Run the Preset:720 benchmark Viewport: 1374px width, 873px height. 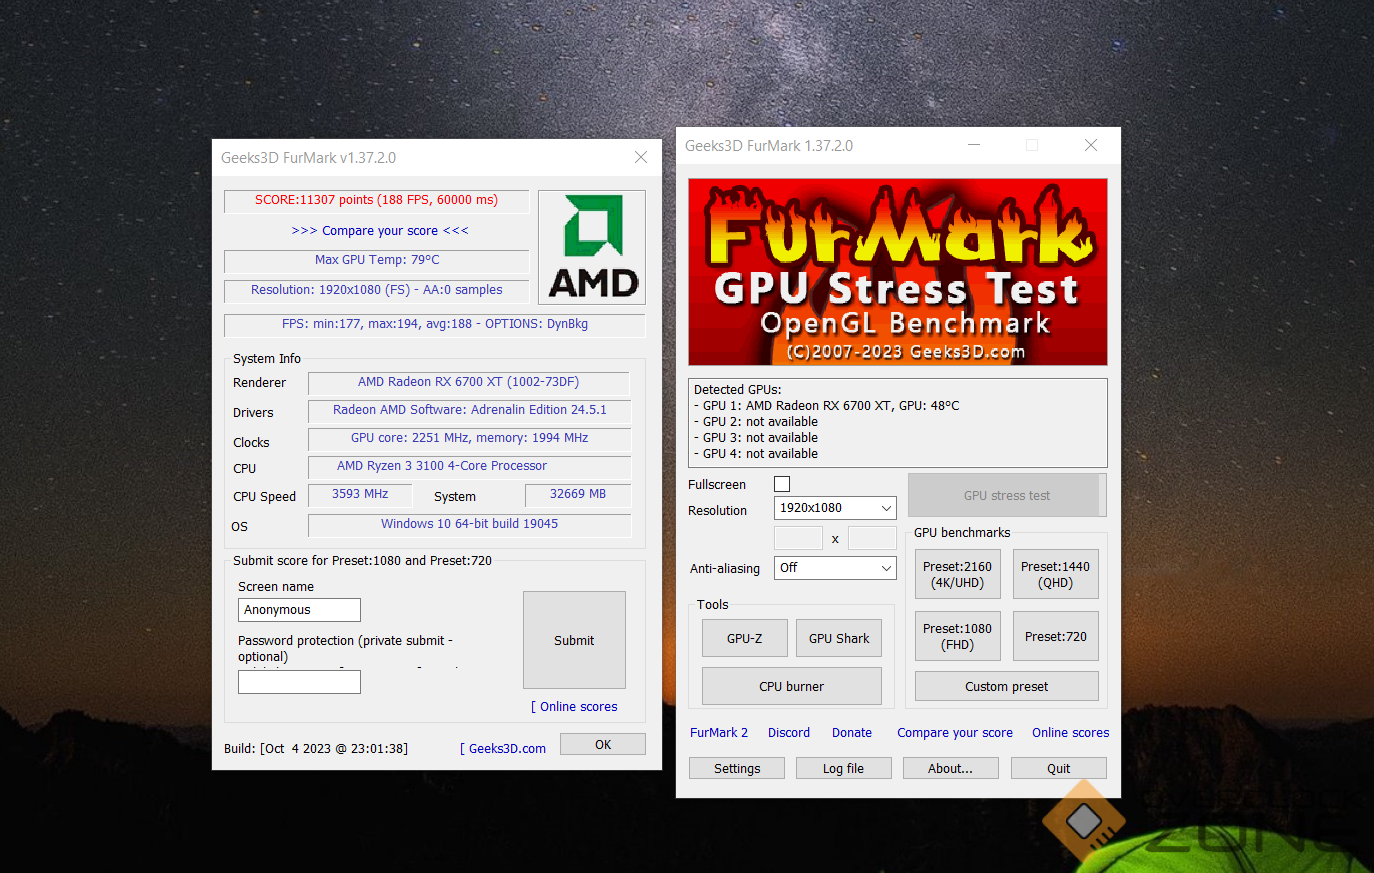(1056, 637)
